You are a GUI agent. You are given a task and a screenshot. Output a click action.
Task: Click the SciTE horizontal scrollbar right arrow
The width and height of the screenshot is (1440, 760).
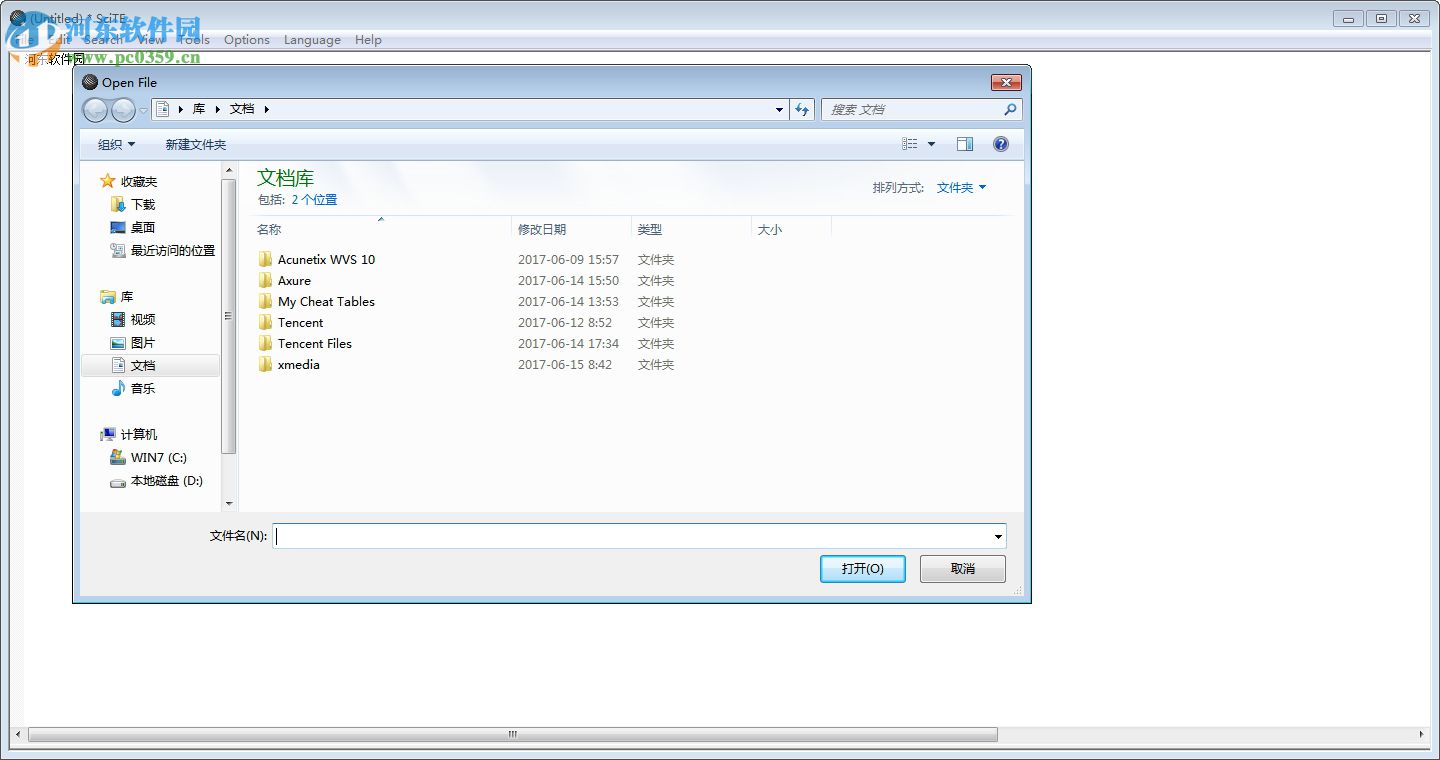(1423, 734)
